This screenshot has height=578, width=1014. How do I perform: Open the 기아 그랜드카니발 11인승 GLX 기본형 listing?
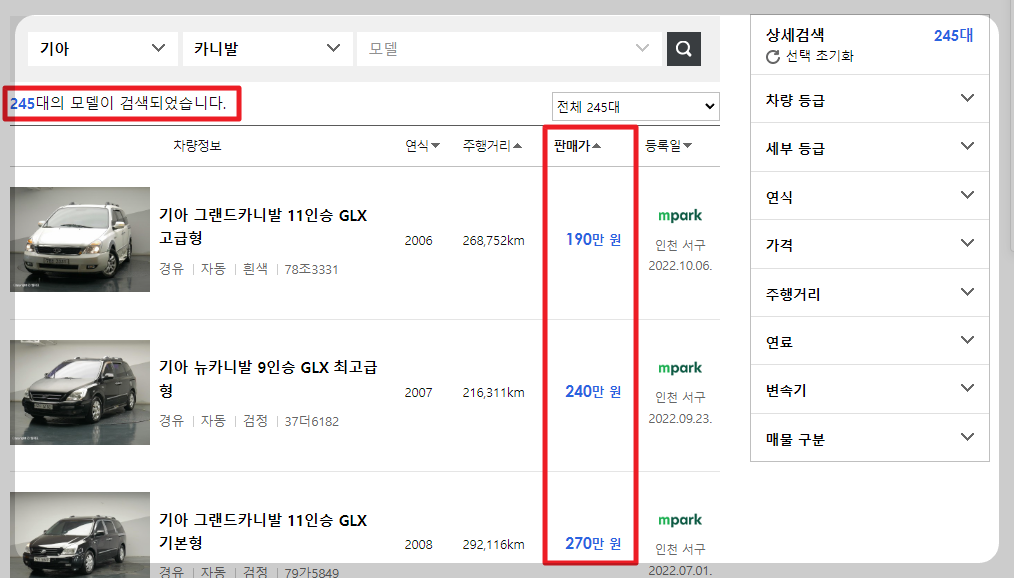[263, 531]
